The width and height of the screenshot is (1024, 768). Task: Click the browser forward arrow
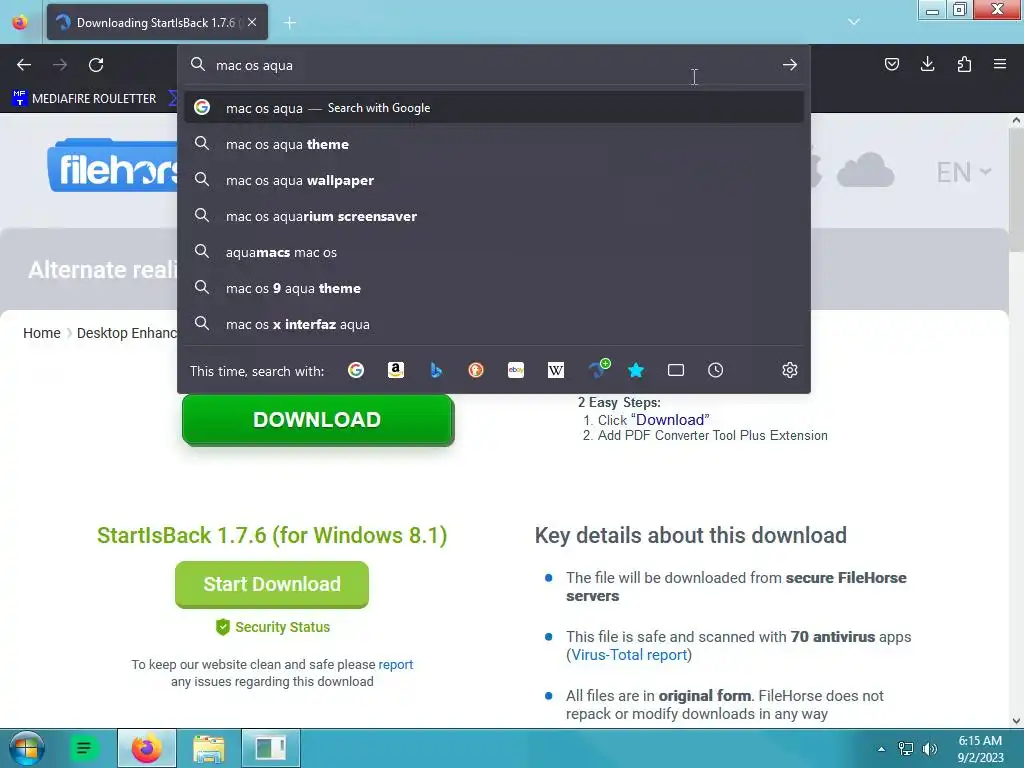[60, 65]
